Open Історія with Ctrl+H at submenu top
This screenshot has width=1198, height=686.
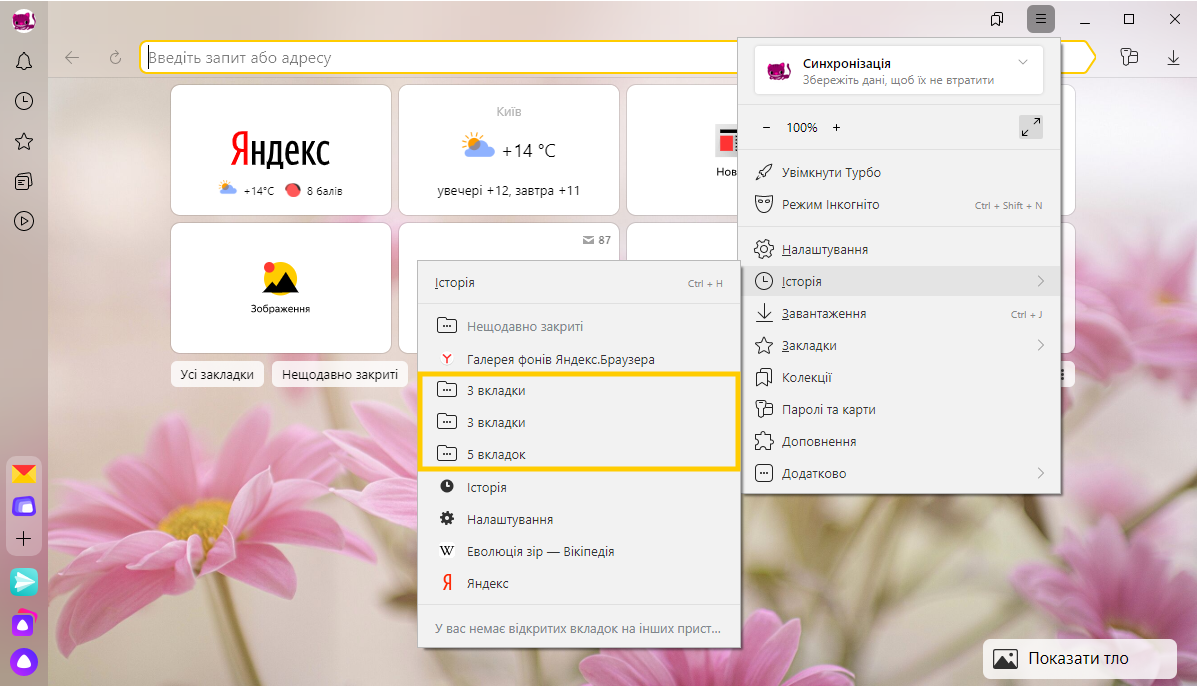point(579,283)
